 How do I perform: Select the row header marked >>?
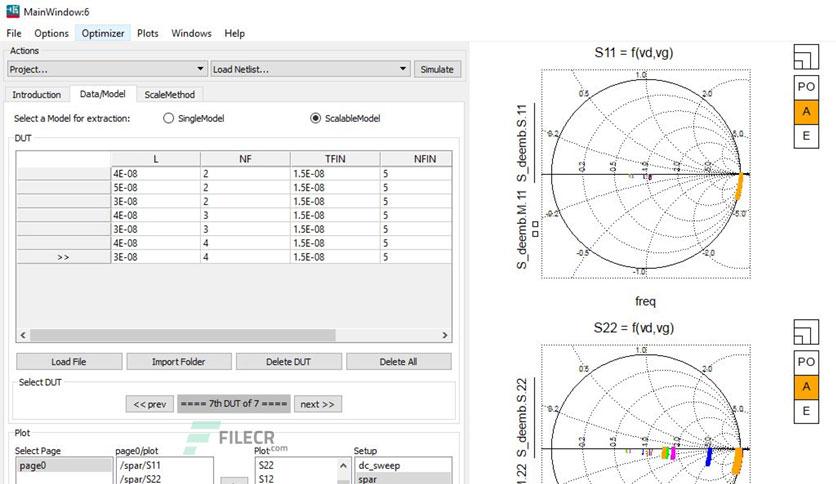tap(63, 257)
